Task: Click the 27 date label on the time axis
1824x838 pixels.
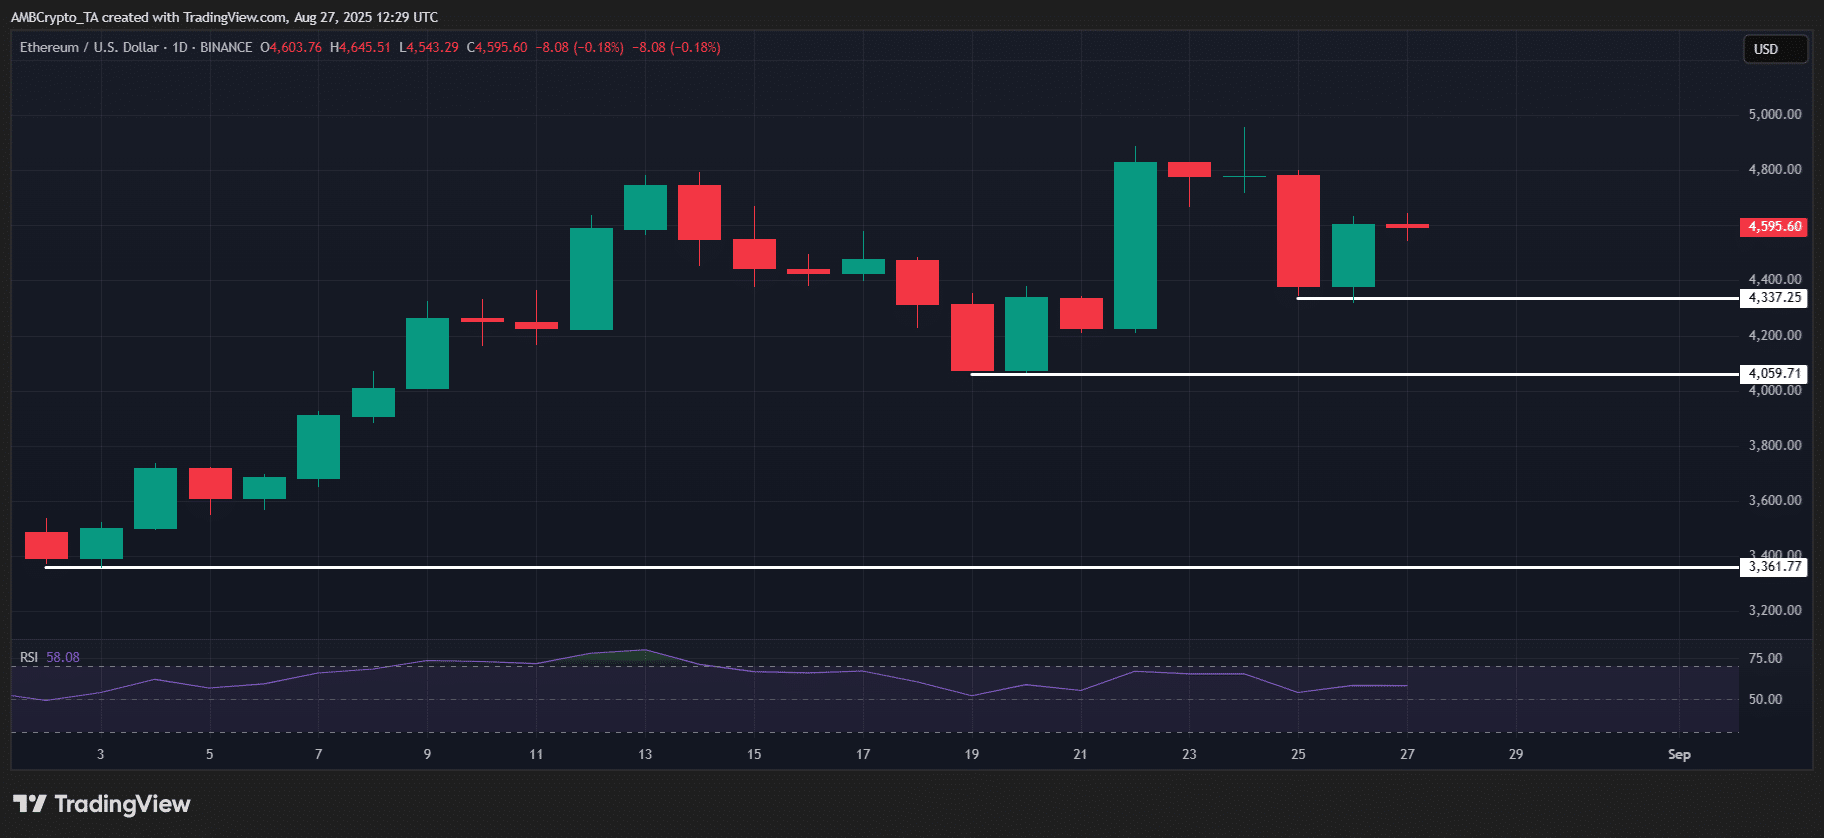Action: tap(1407, 754)
